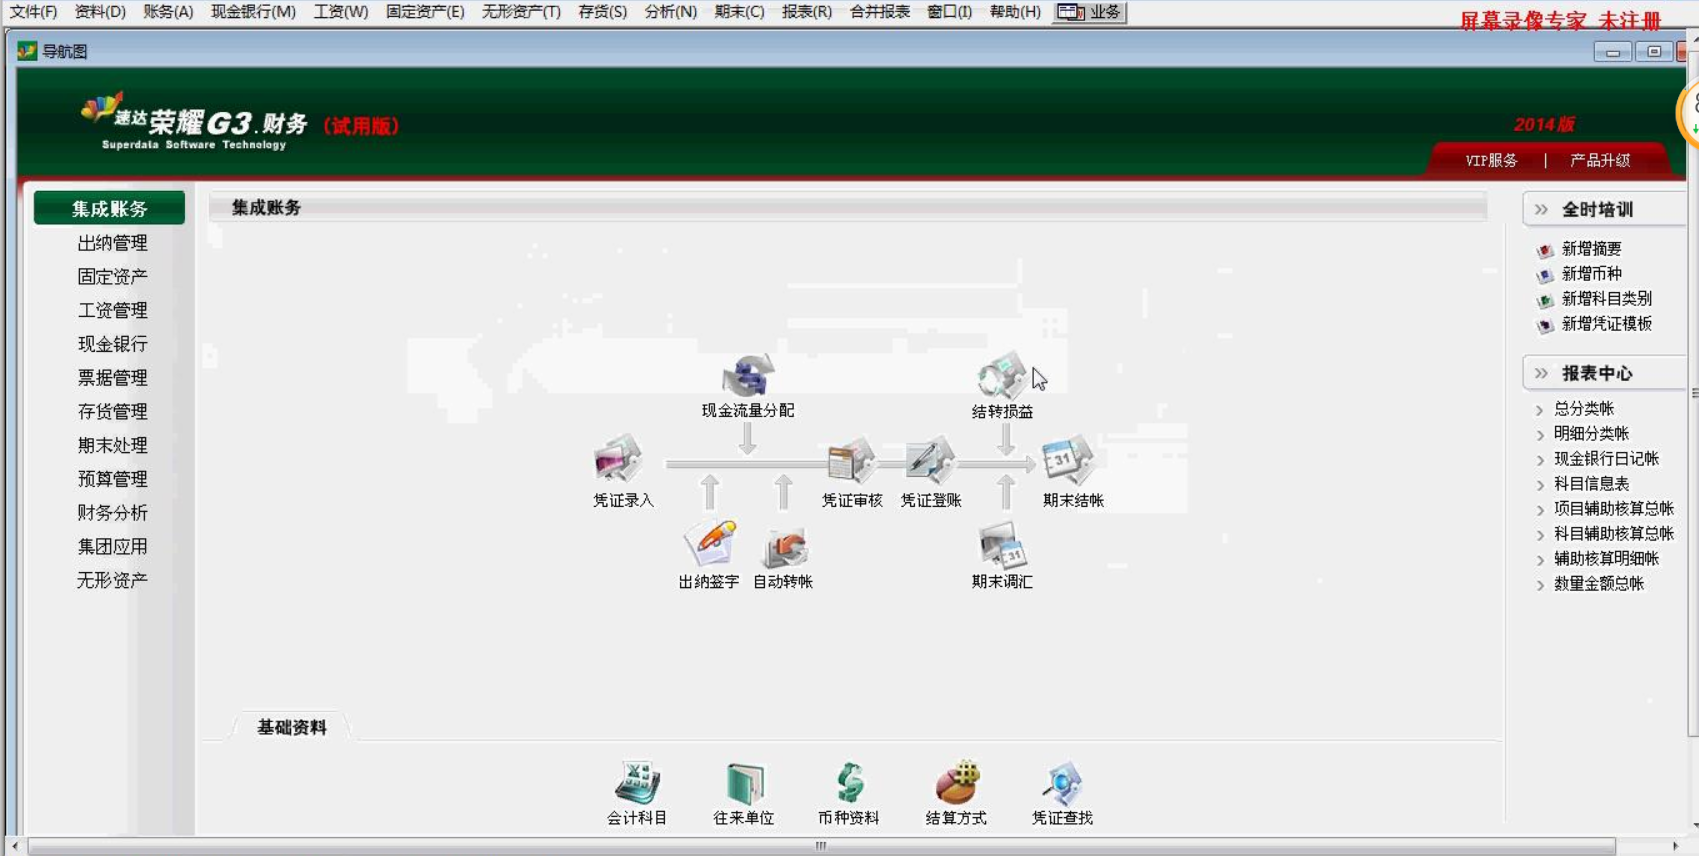Open the 出纳签字 cashier signature icon

710,544
